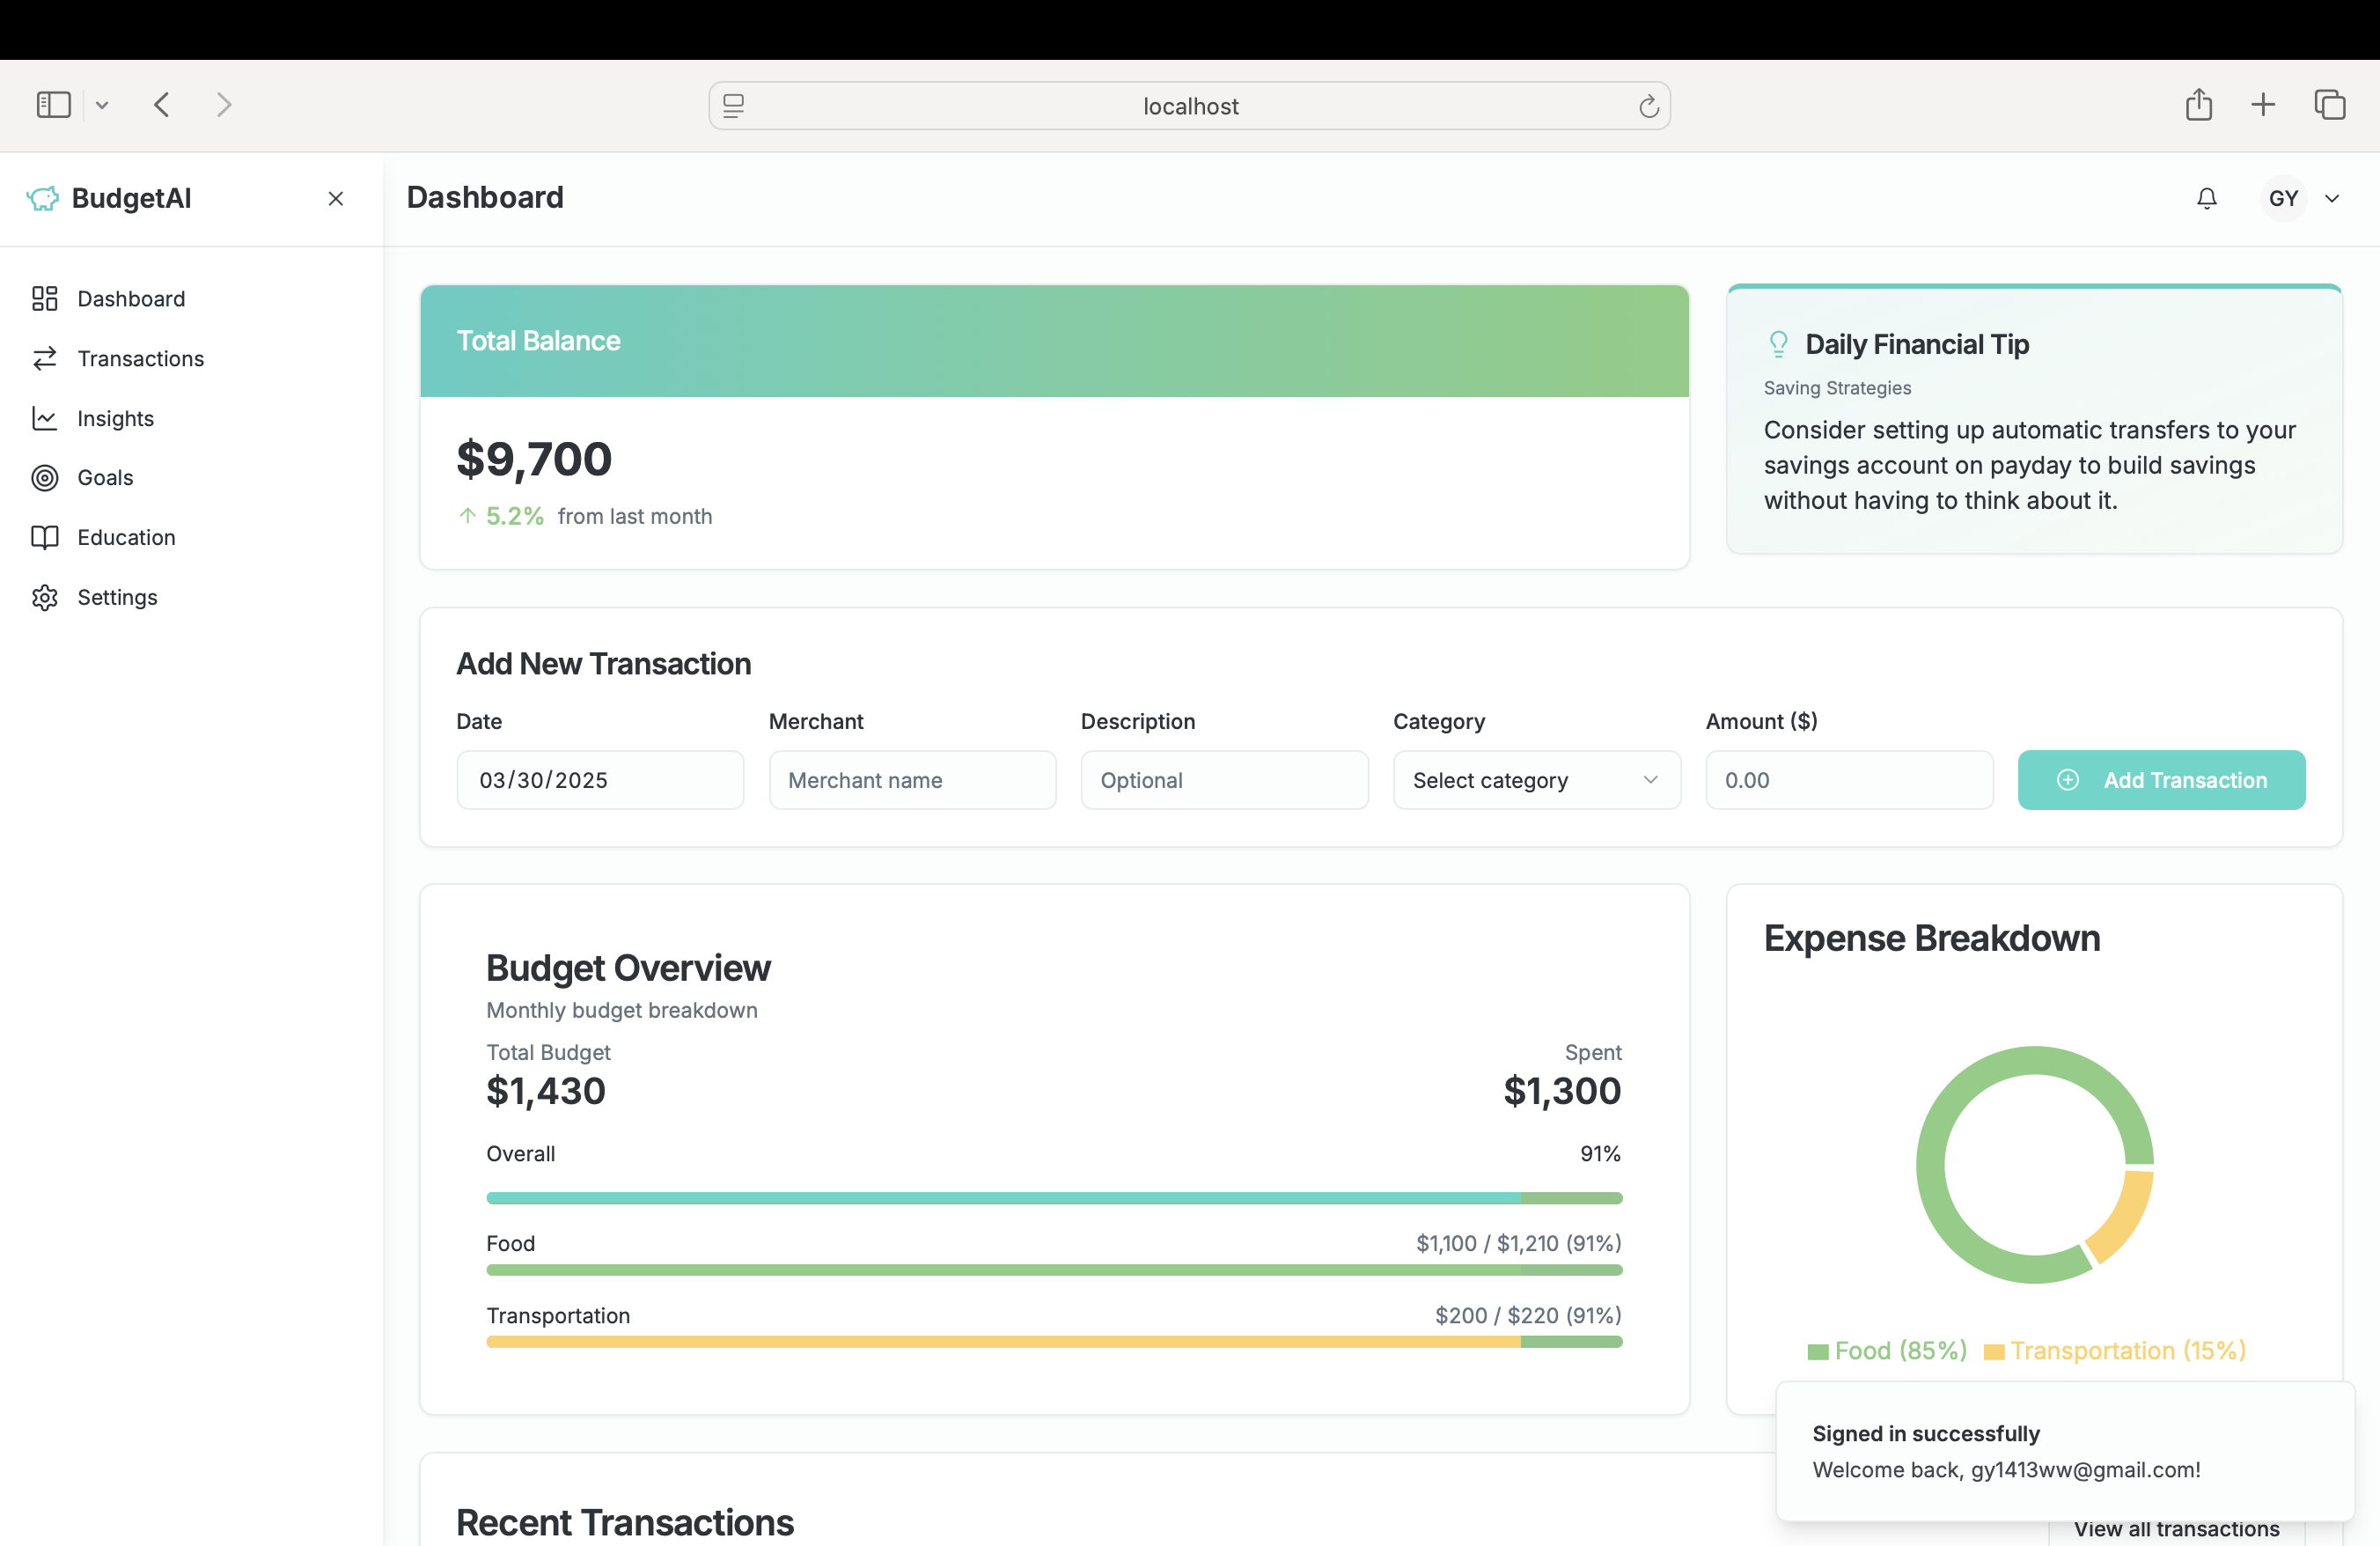Screen dimensions: 2380x1546
Task: Click the notification bell icon
Action: (2206, 198)
